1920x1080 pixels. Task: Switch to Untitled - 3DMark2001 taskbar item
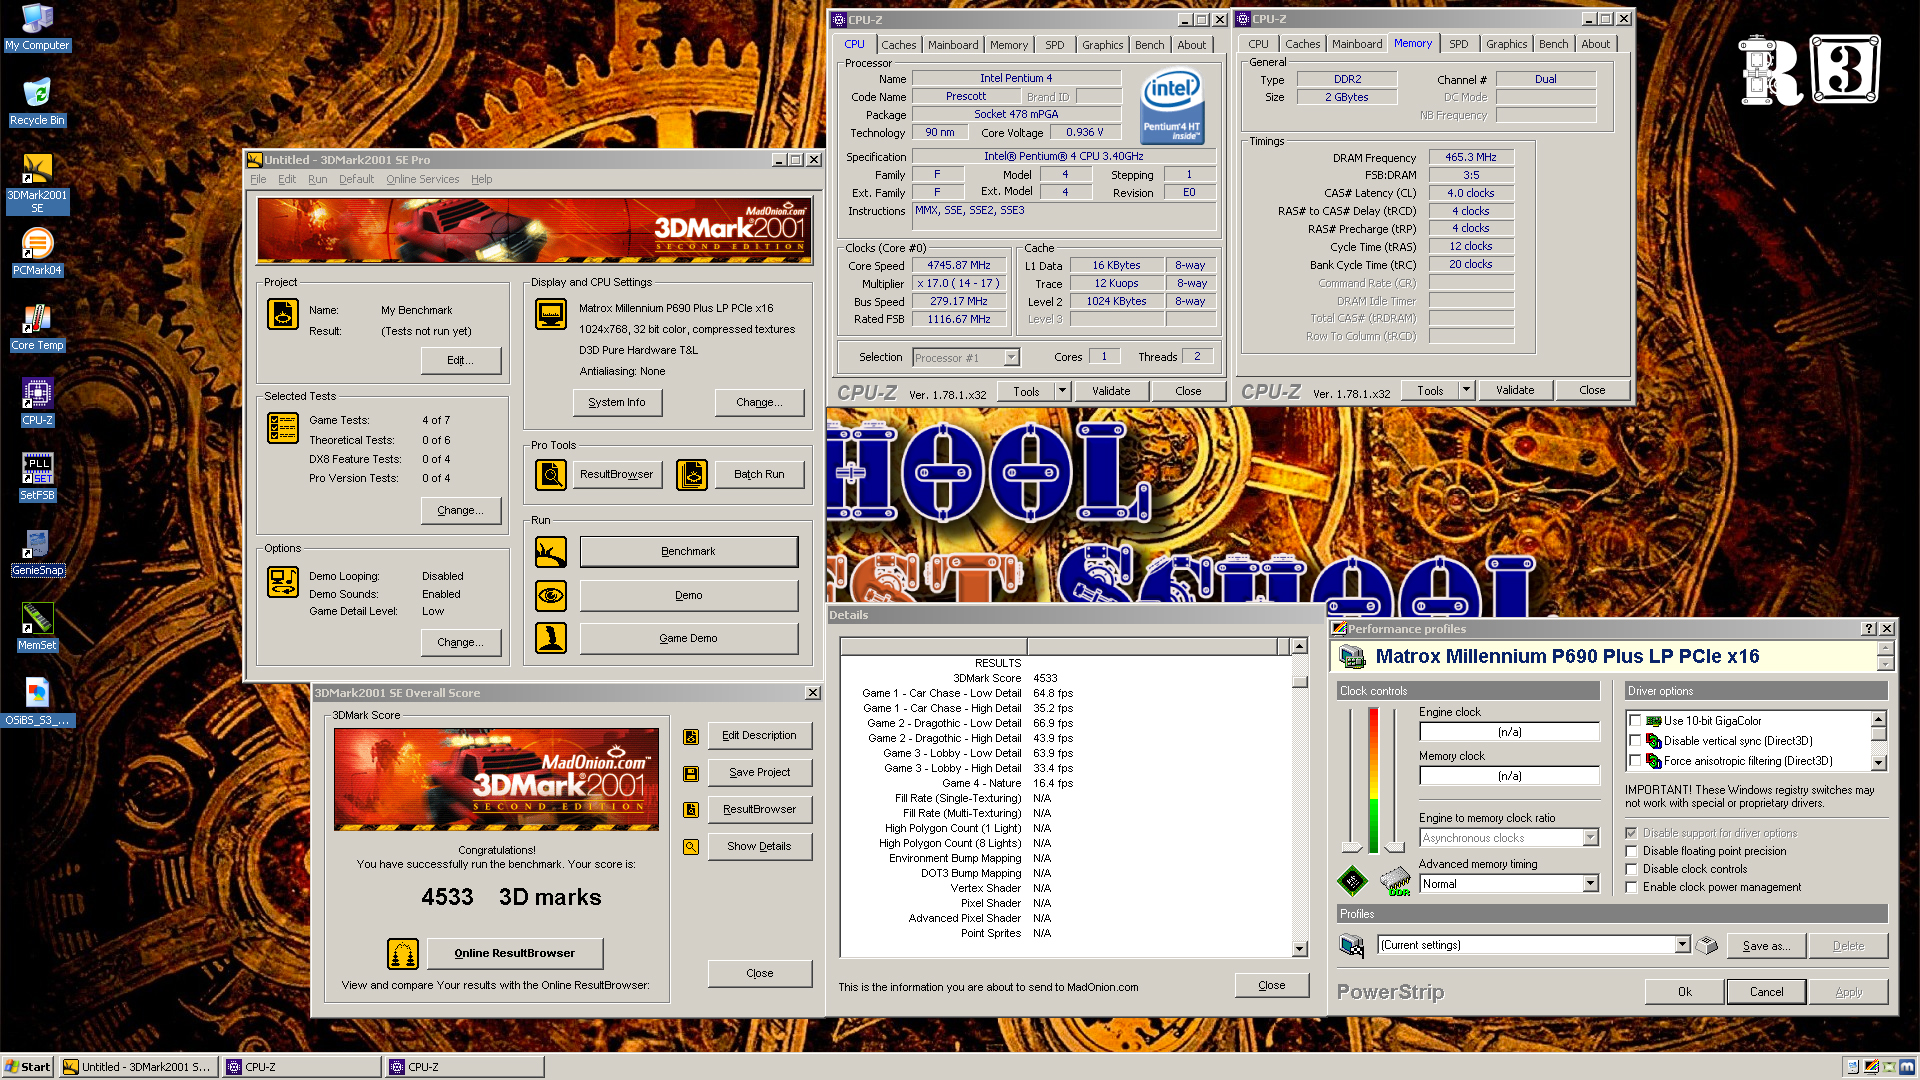pos(137,1067)
